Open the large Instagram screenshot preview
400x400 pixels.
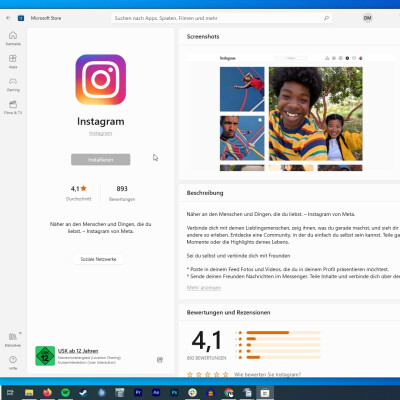tap(291, 114)
